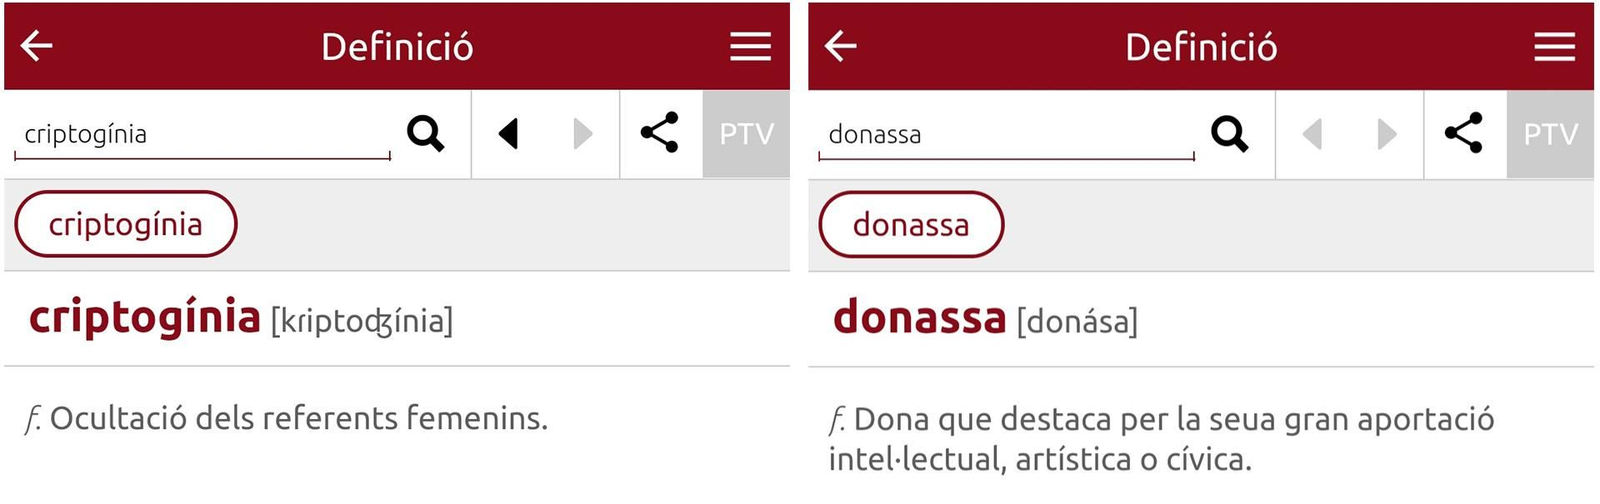Click the criptogínia headword title
The width and height of the screenshot is (1600, 504).
[145, 318]
